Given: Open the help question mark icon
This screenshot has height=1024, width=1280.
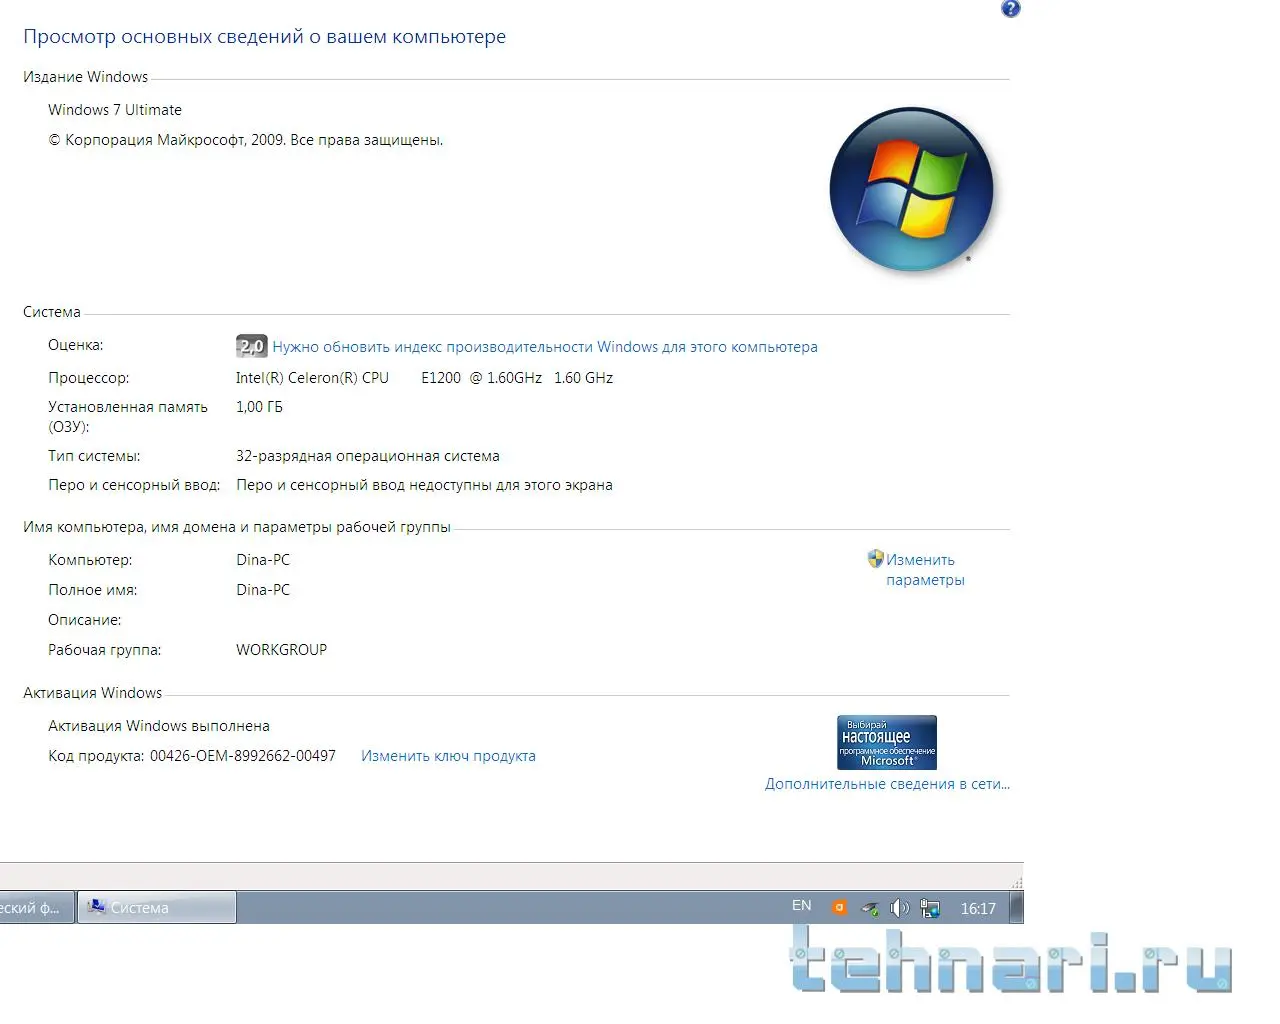Looking at the screenshot, I should [1010, 9].
